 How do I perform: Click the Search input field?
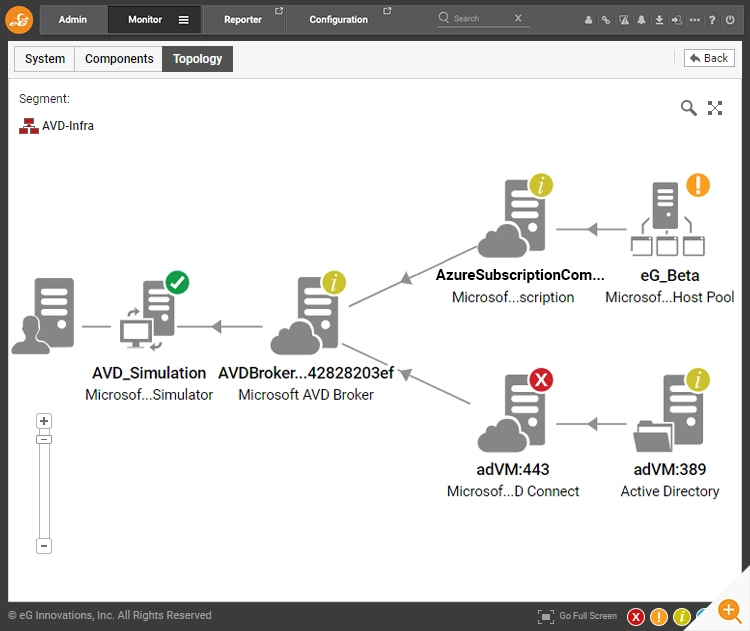482,18
